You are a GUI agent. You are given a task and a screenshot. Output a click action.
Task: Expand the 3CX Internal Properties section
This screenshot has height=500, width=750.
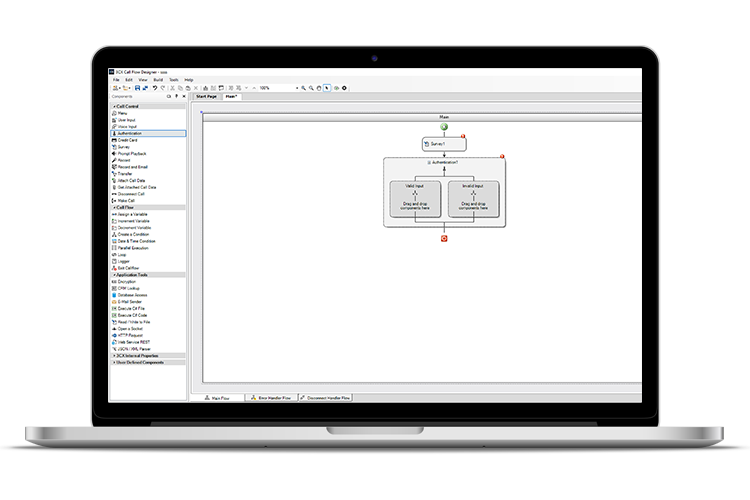113,355
